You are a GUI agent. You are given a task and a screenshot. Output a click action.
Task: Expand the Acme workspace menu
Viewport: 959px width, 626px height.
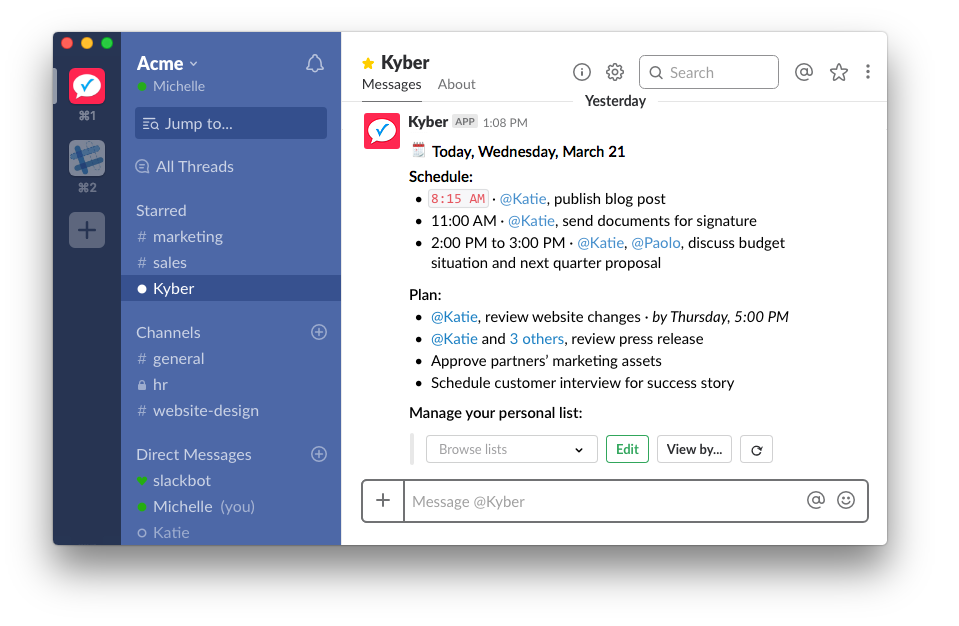tap(168, 63)
